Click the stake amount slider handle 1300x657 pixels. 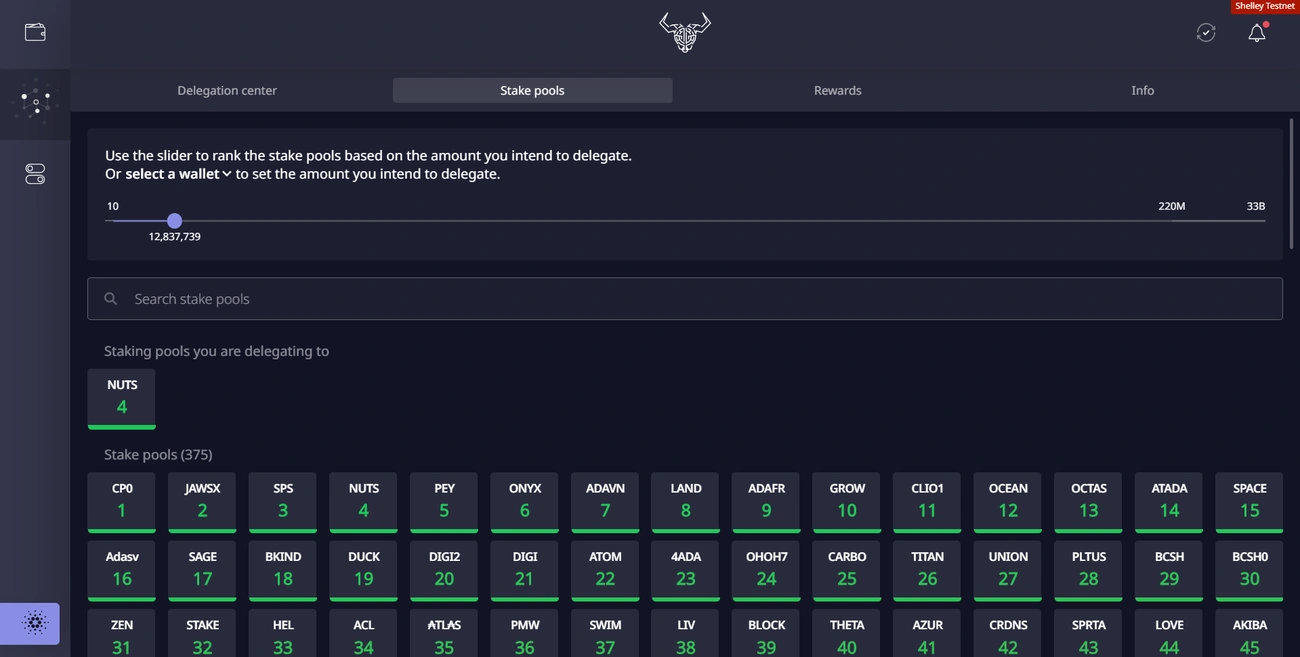pyautogui.click(x=174, y=220)
